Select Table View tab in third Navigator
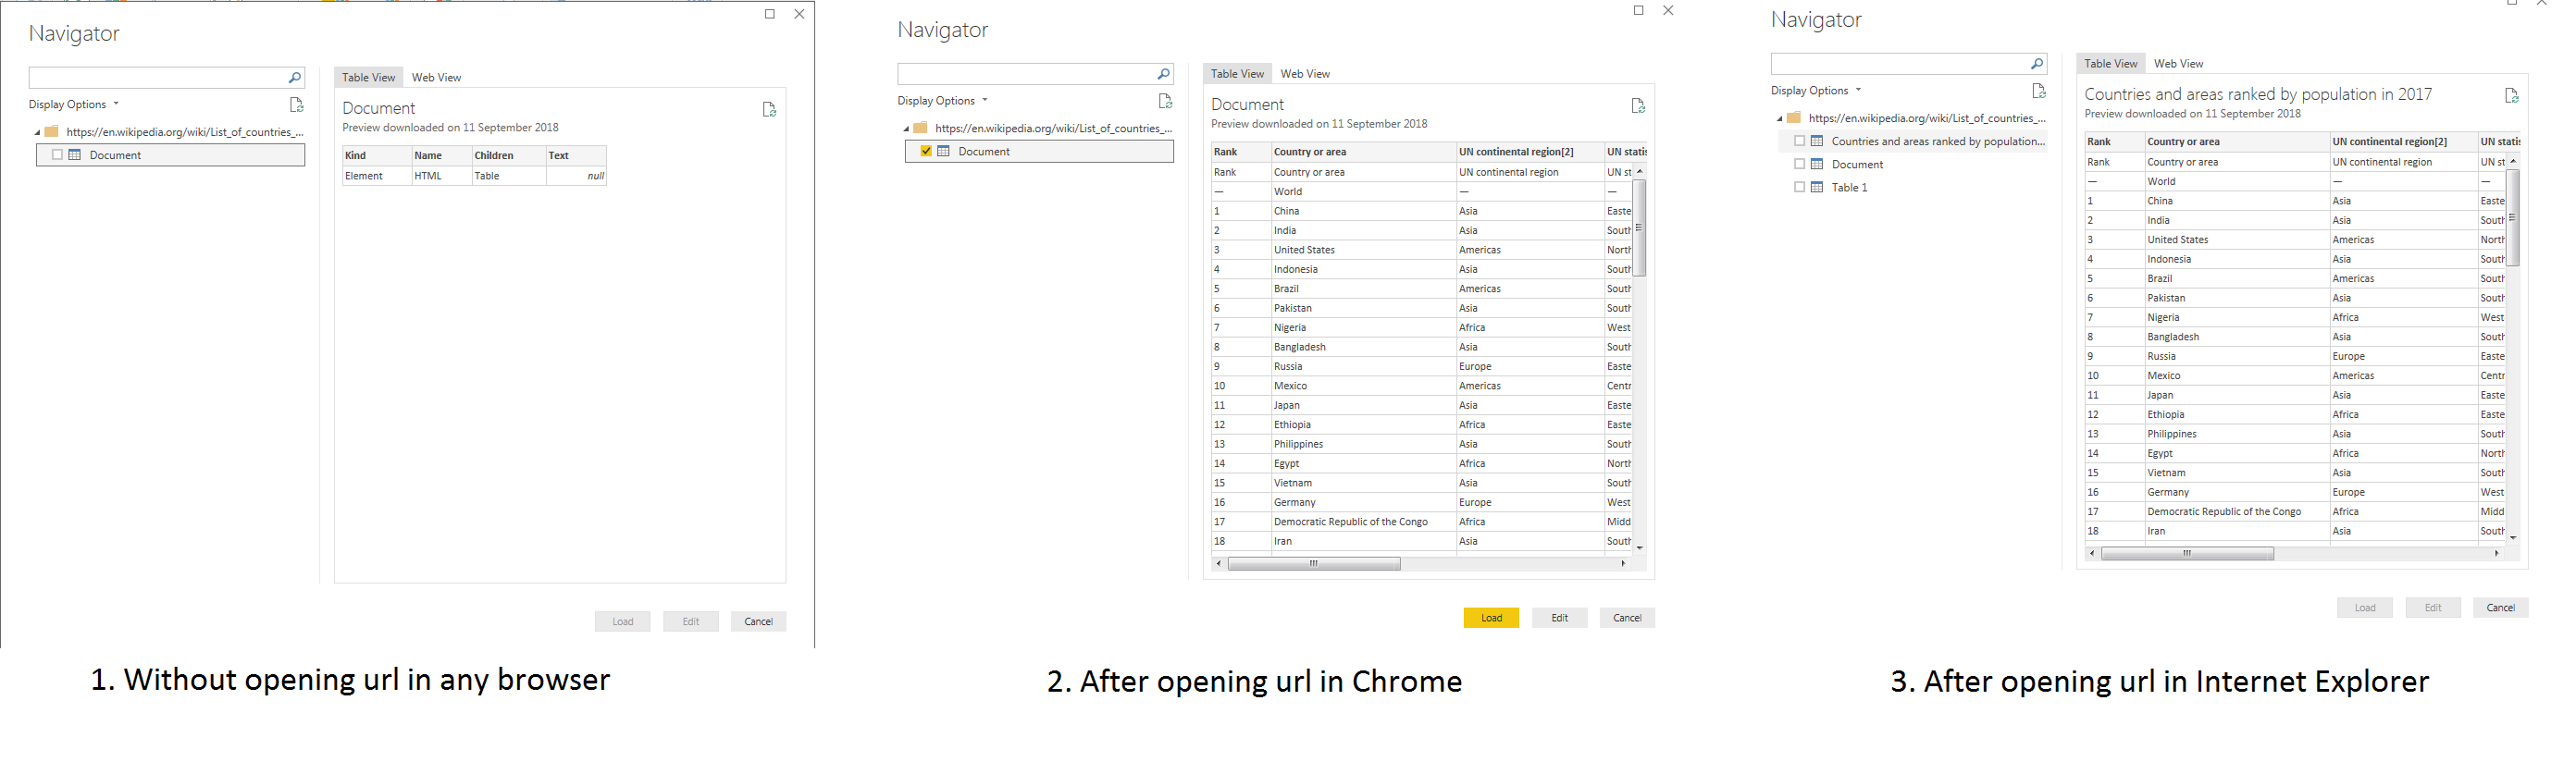The image size is (2576, 762). [x=2110, y=64]
